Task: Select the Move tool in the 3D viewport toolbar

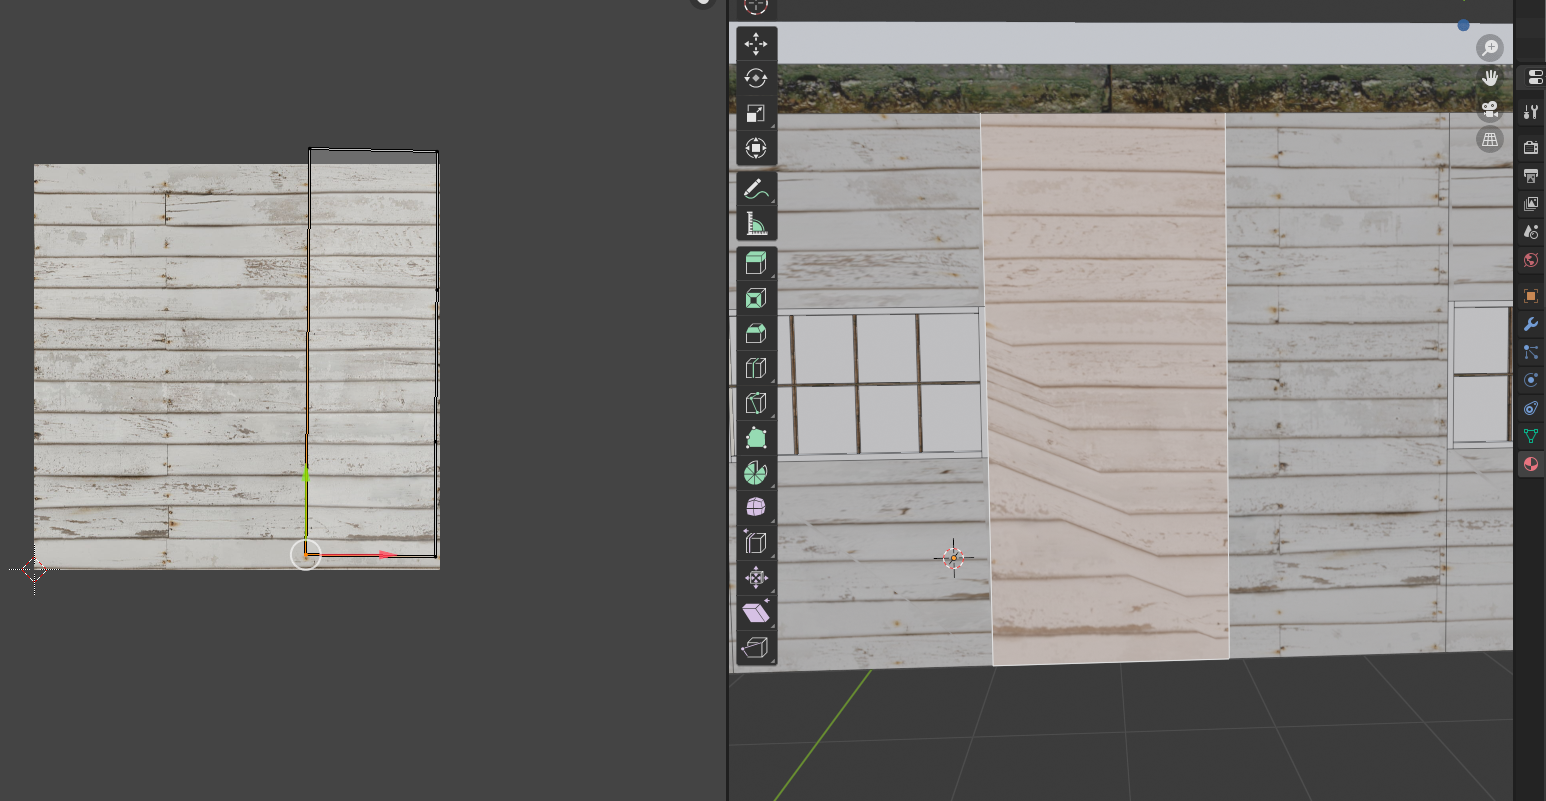Action: [x=756, y=44]
